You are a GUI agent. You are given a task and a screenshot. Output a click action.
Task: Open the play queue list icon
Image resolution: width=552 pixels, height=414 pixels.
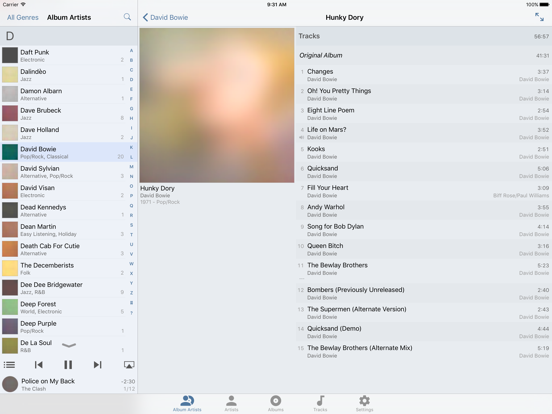9,365
